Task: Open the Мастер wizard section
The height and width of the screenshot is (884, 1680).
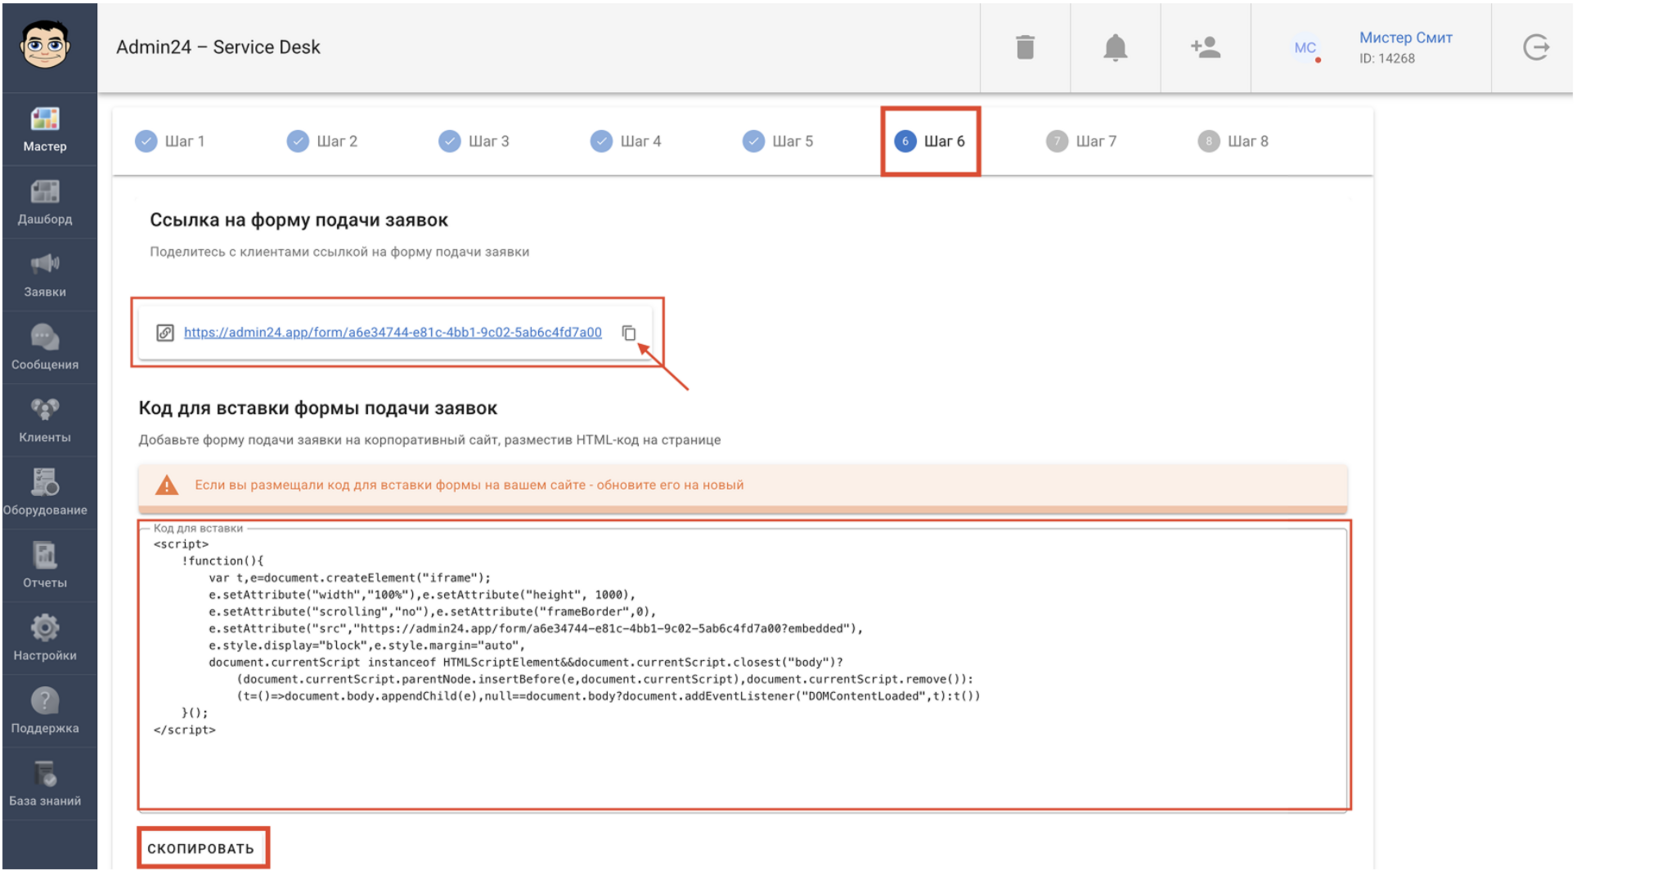Action: click(x=45, y=130)
